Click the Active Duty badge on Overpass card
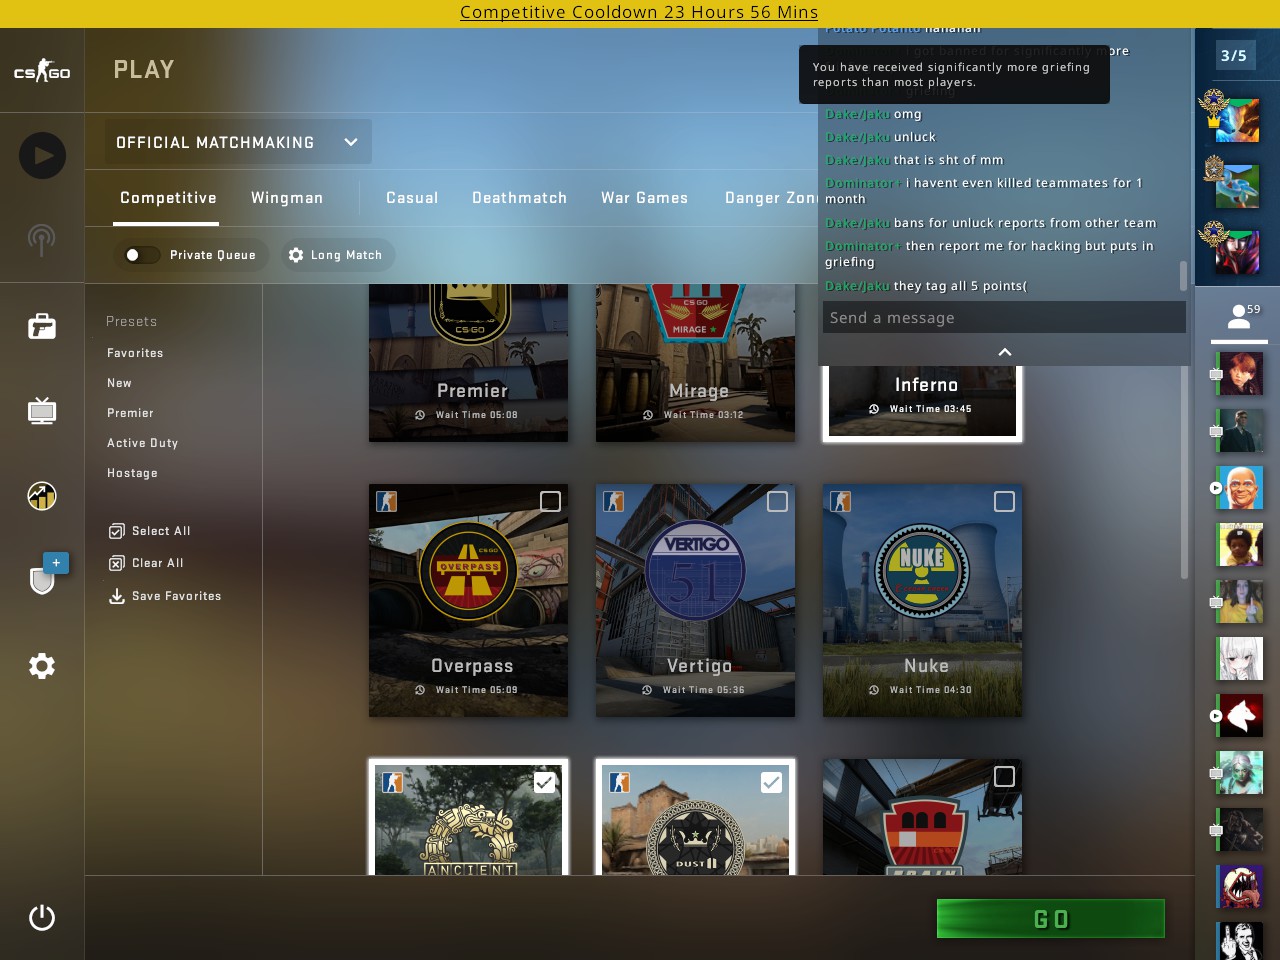Image resolution: width=1280 pixels, height=960 pixels. coord(387,501)
